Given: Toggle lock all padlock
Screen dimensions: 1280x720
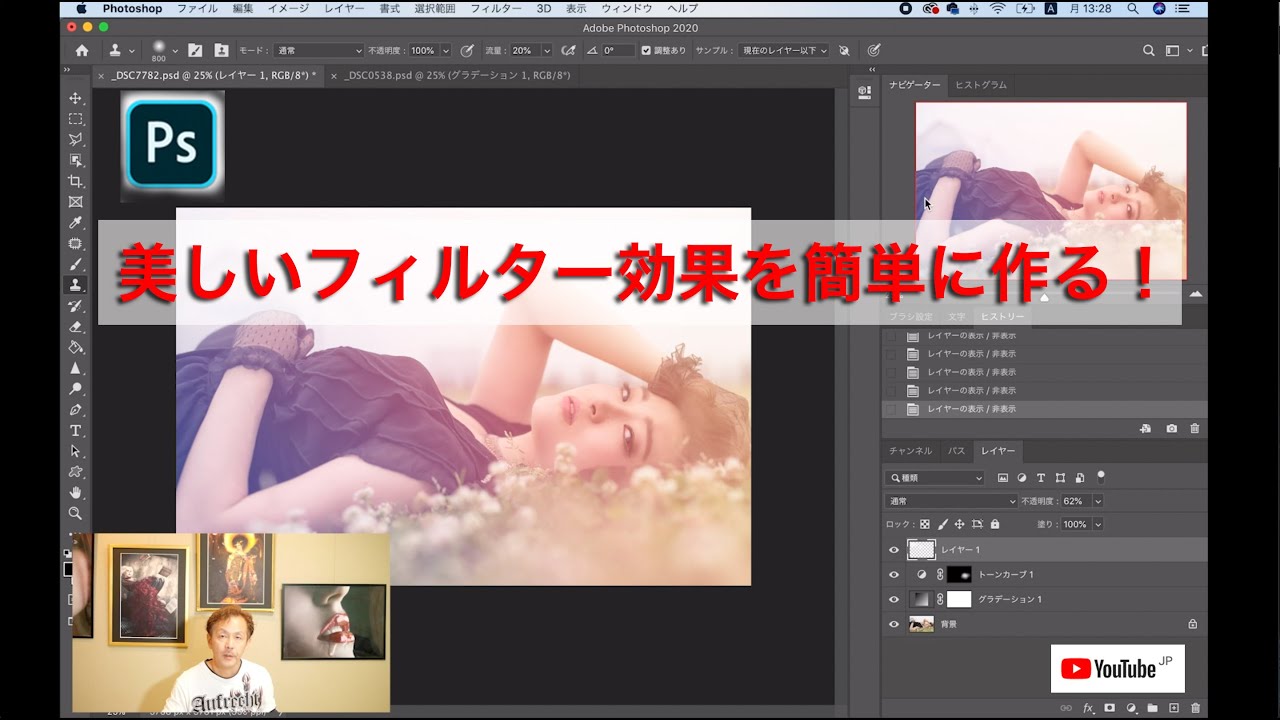Looking at the screenshot, I should pos(994,524).
